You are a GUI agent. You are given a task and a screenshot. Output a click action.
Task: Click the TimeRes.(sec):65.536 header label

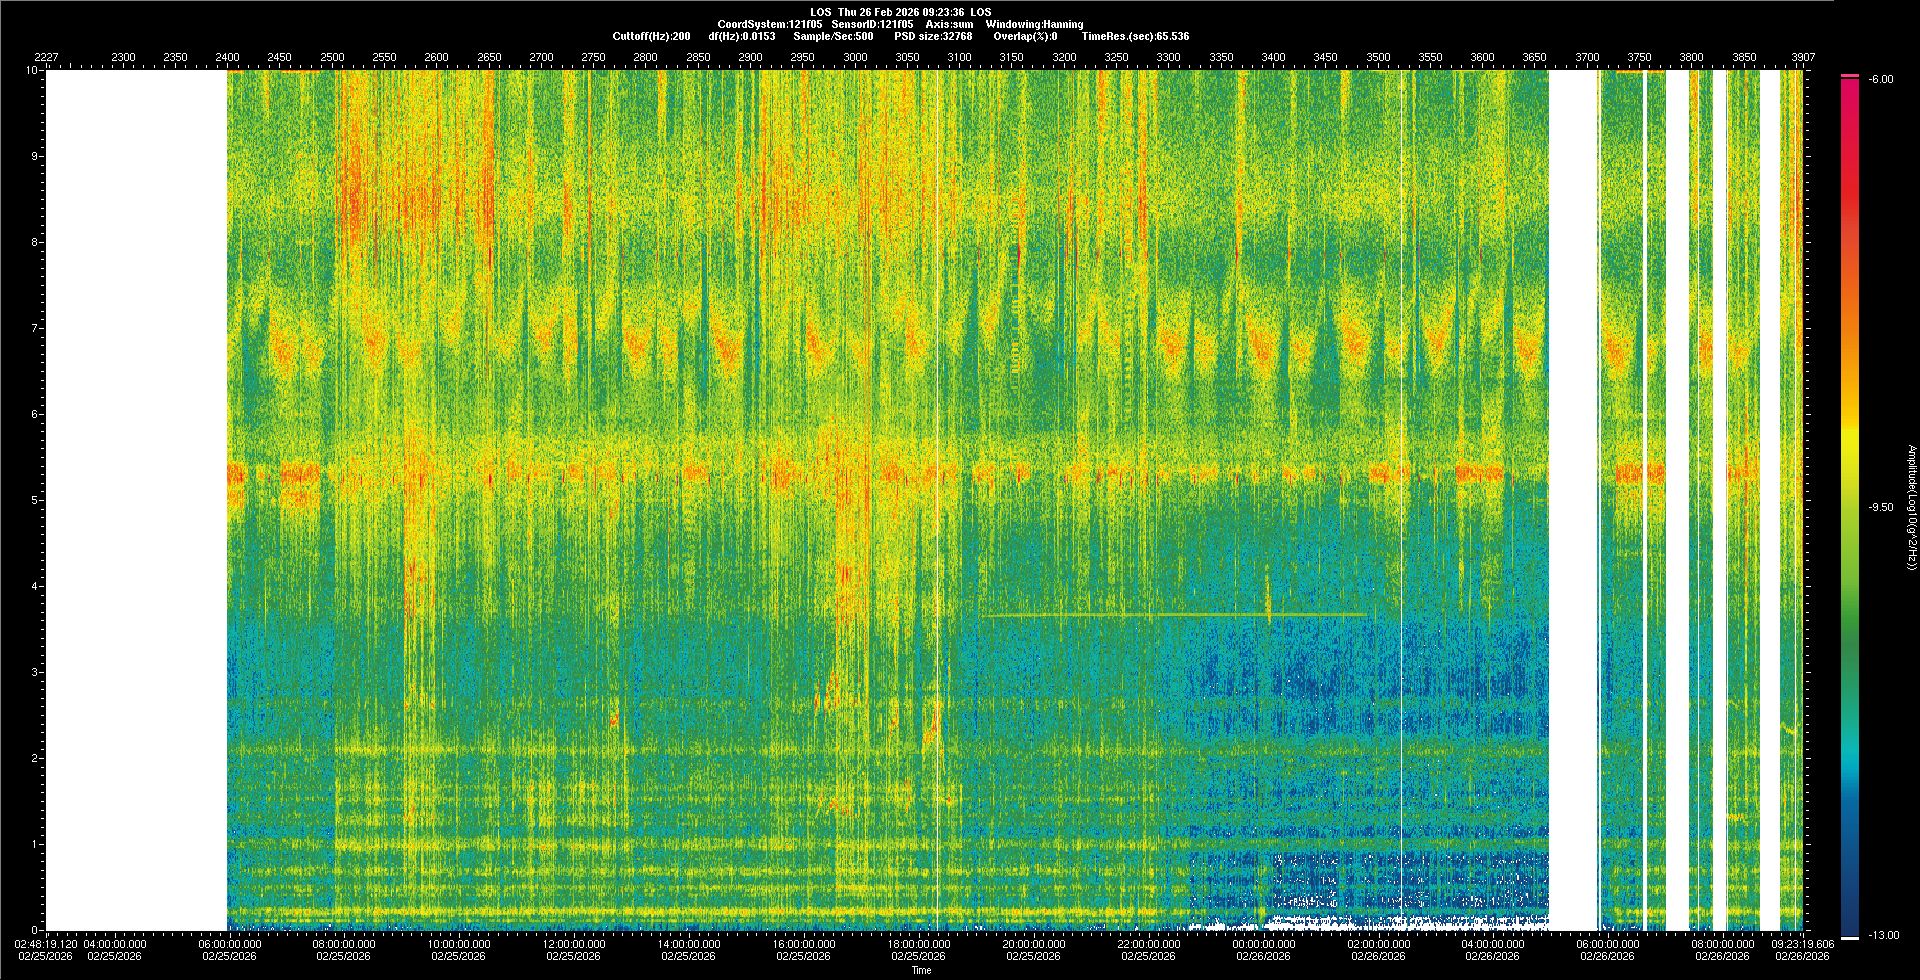pos(1135,36)
